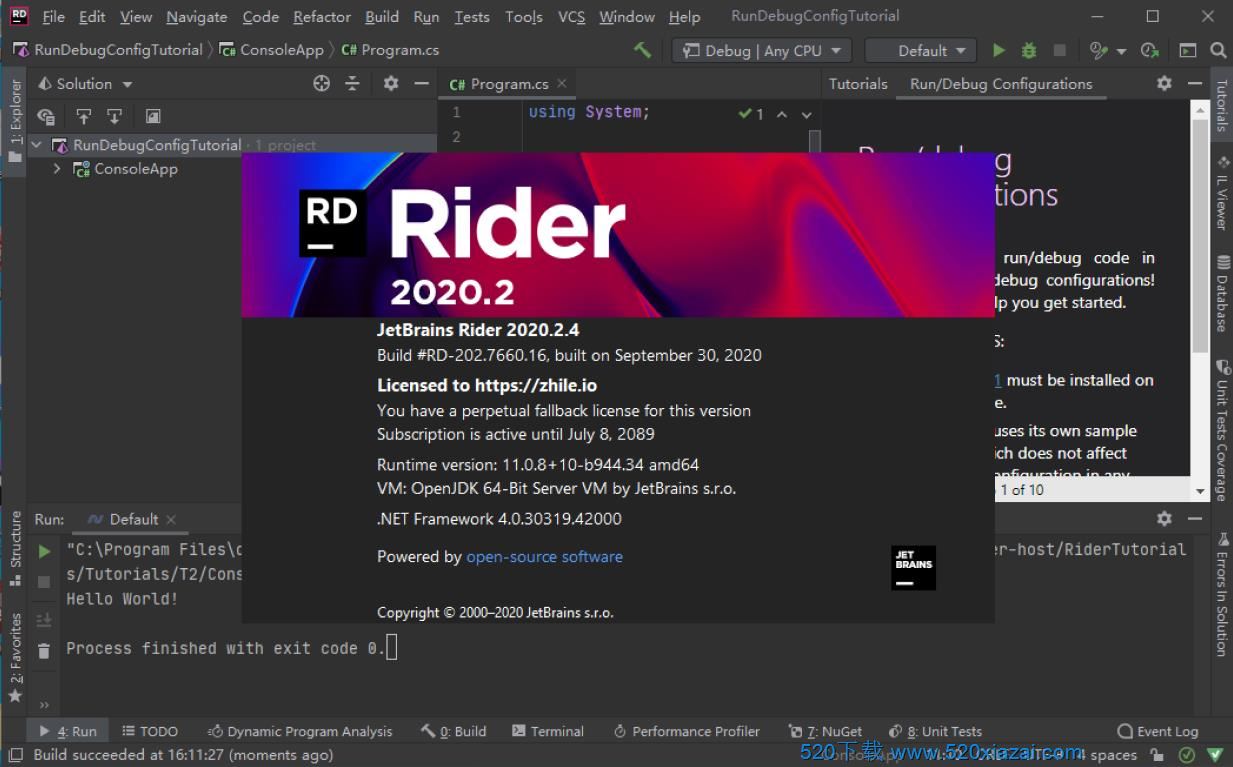The width and height of the screenshot is (1233, 767).
Task: Collapse the RunDebugConfigTutorial solution node
Action: (37, 145)
